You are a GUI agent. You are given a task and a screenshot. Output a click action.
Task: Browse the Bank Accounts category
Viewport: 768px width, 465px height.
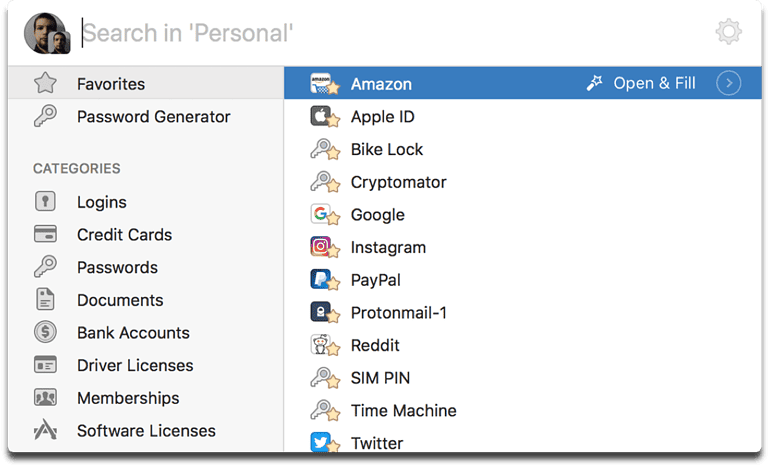click(133, 333)
